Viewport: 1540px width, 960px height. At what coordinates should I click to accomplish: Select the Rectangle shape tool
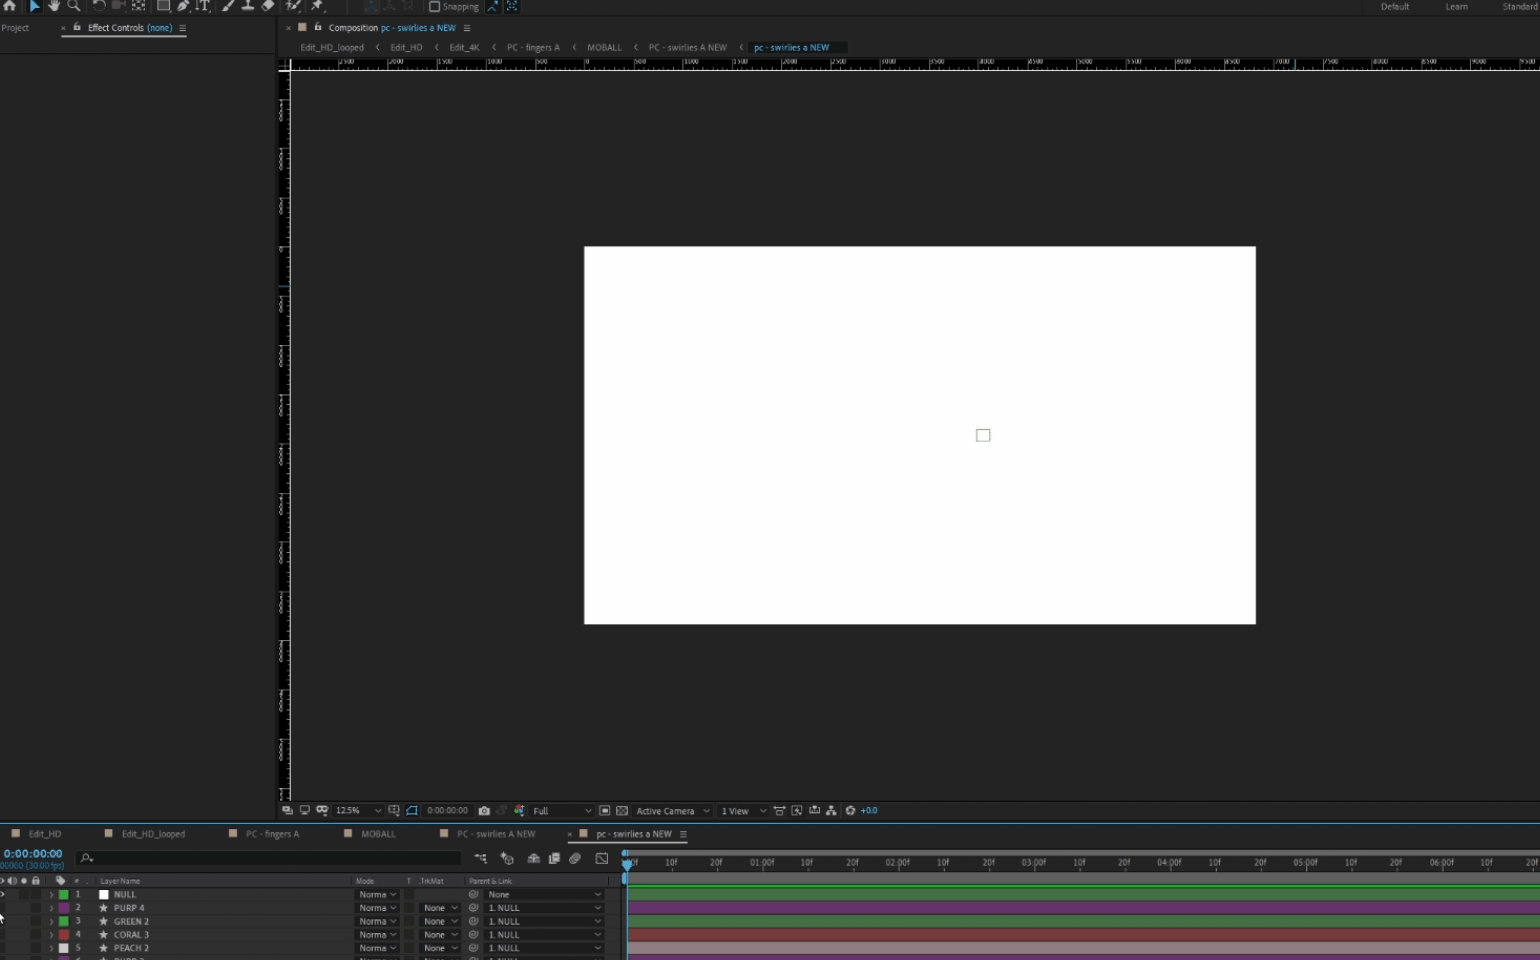click(163, 6)
